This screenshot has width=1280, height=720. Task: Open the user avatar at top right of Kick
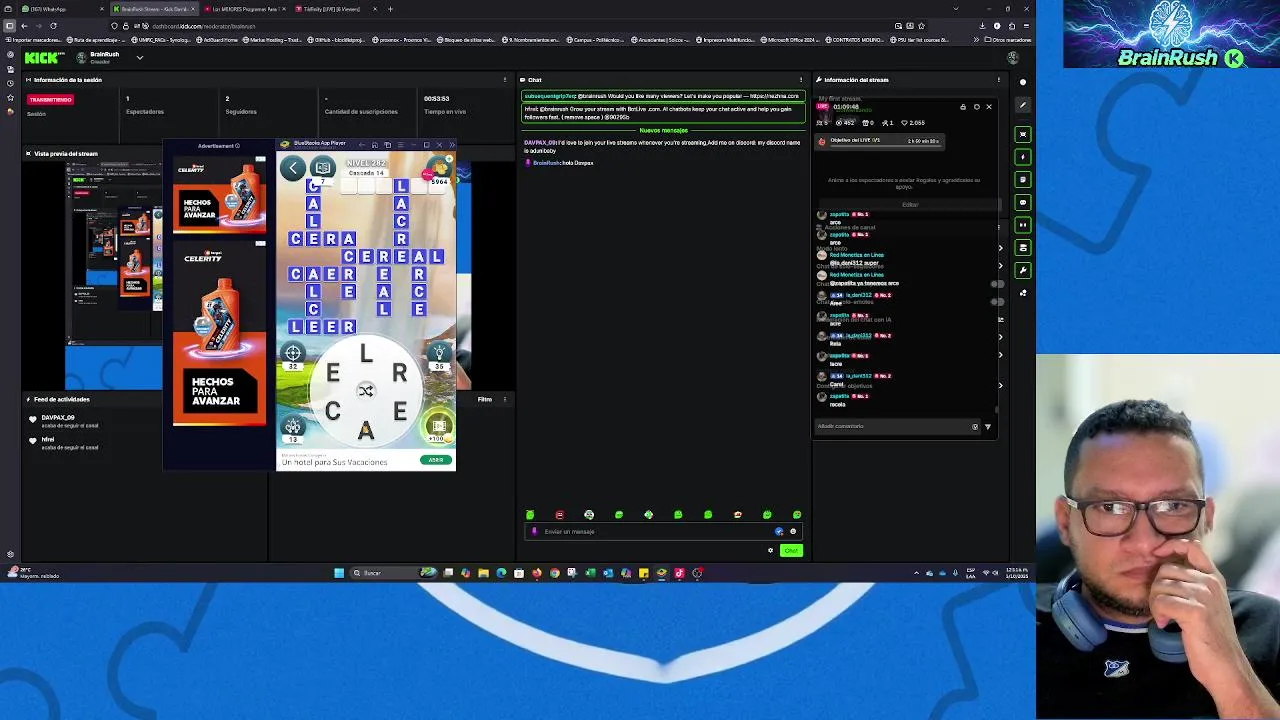[1013, 57]
